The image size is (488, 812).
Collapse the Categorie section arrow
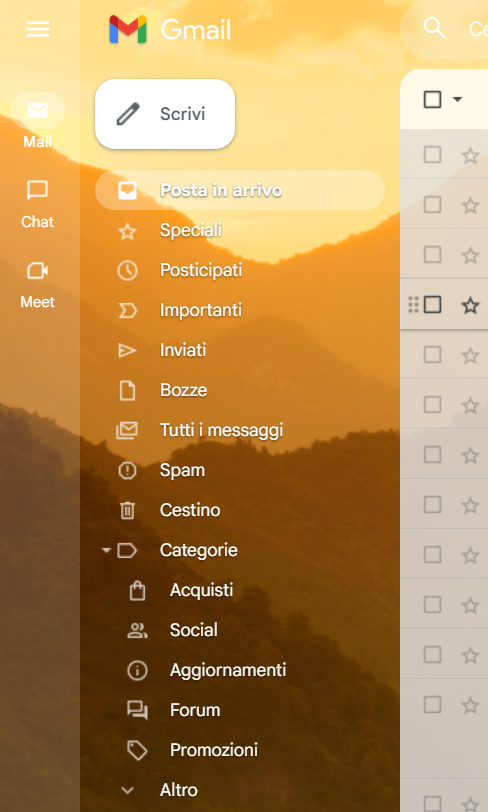tap(106, 550)
